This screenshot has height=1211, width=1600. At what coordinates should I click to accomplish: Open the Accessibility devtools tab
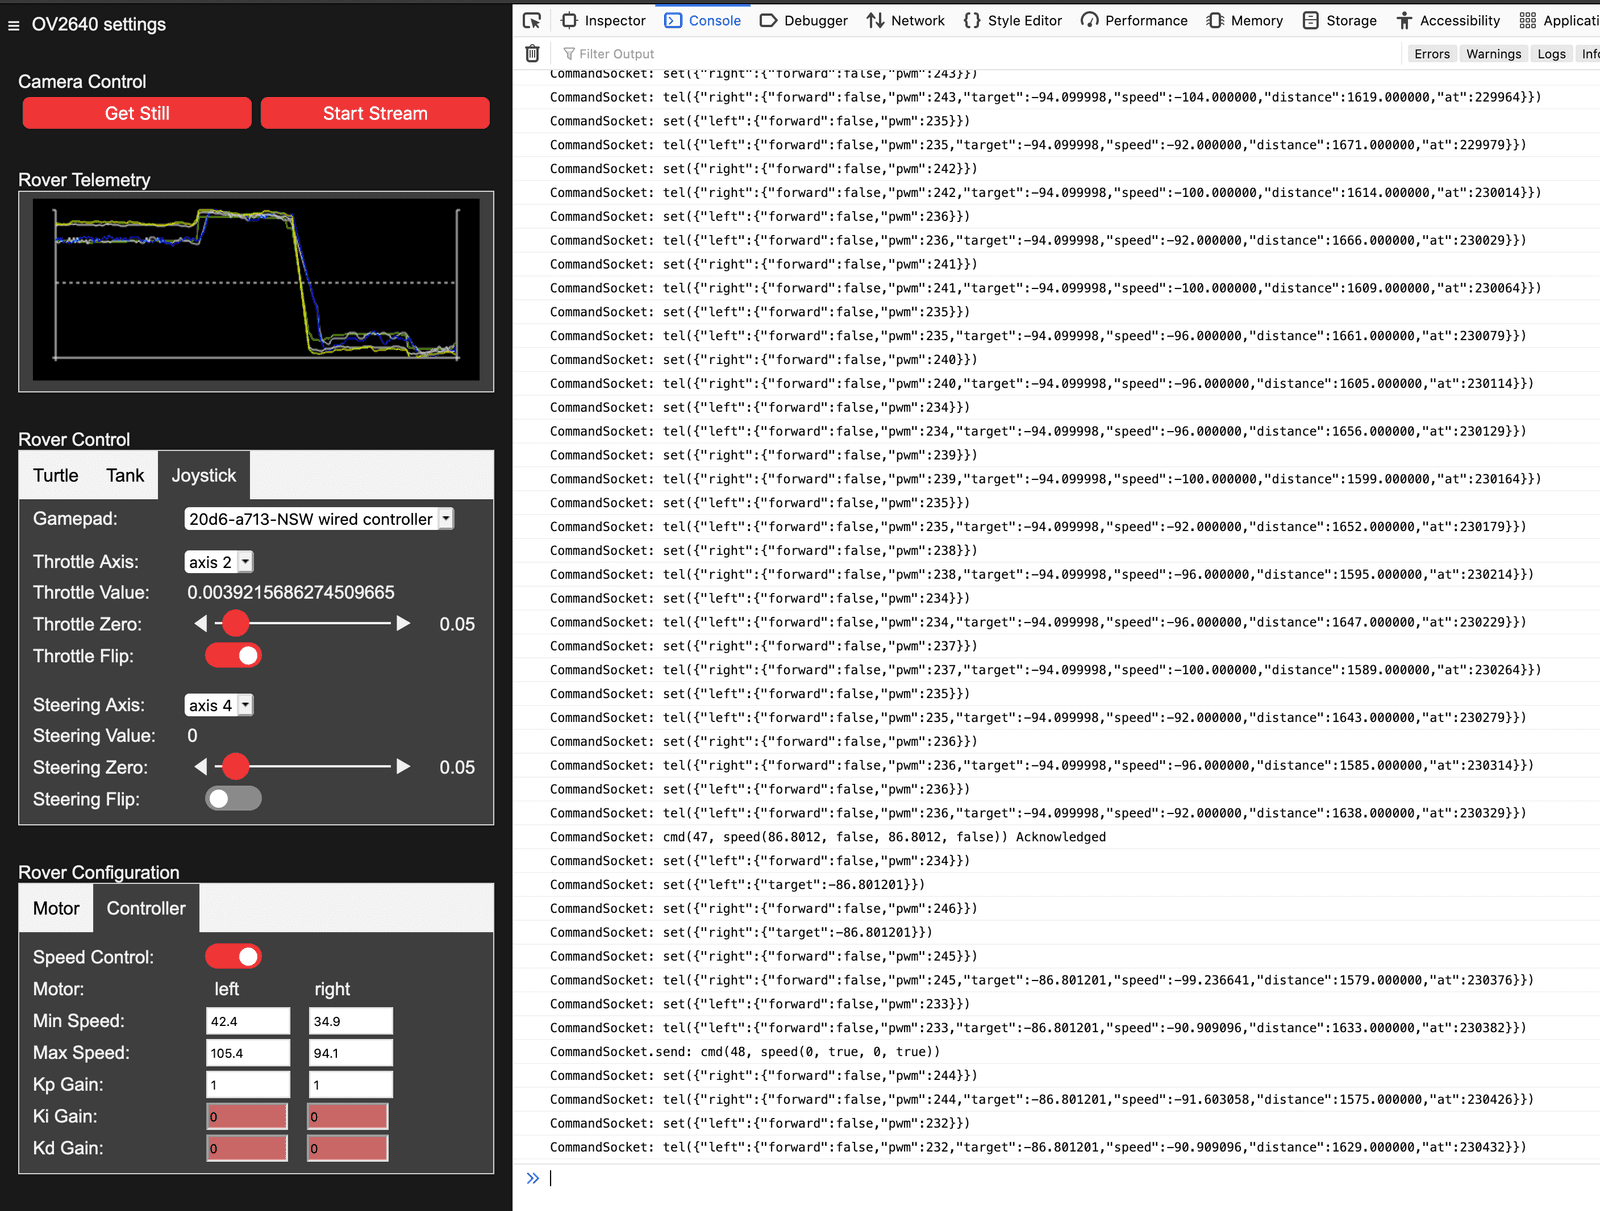(x=1448, y=20)
